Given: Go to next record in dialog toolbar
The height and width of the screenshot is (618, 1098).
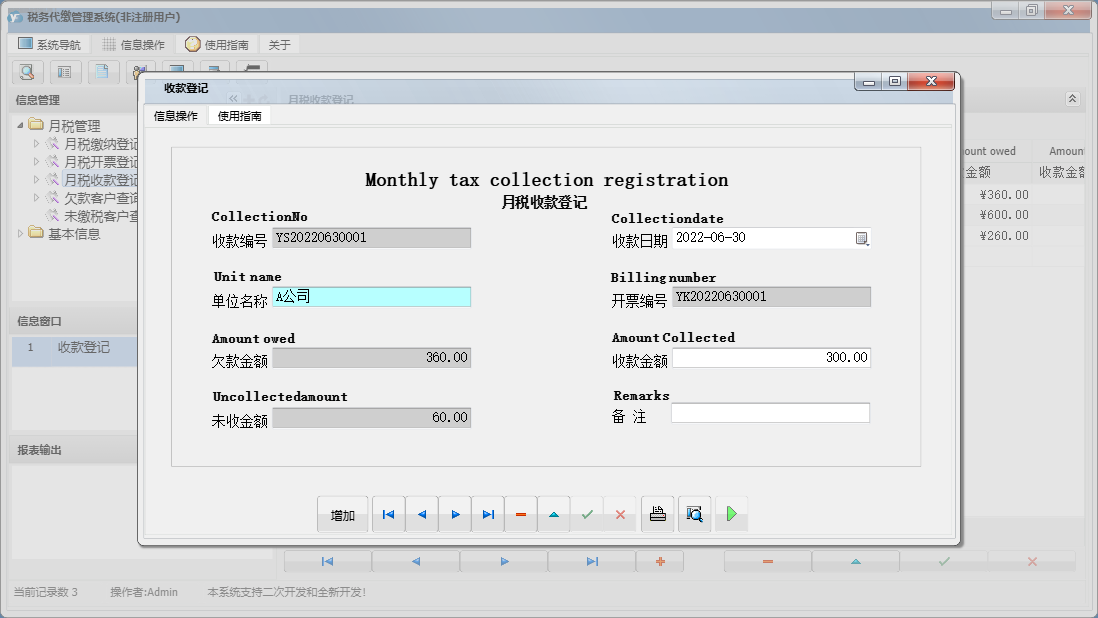Looking at the screenshot, I should tap(455, 515).
